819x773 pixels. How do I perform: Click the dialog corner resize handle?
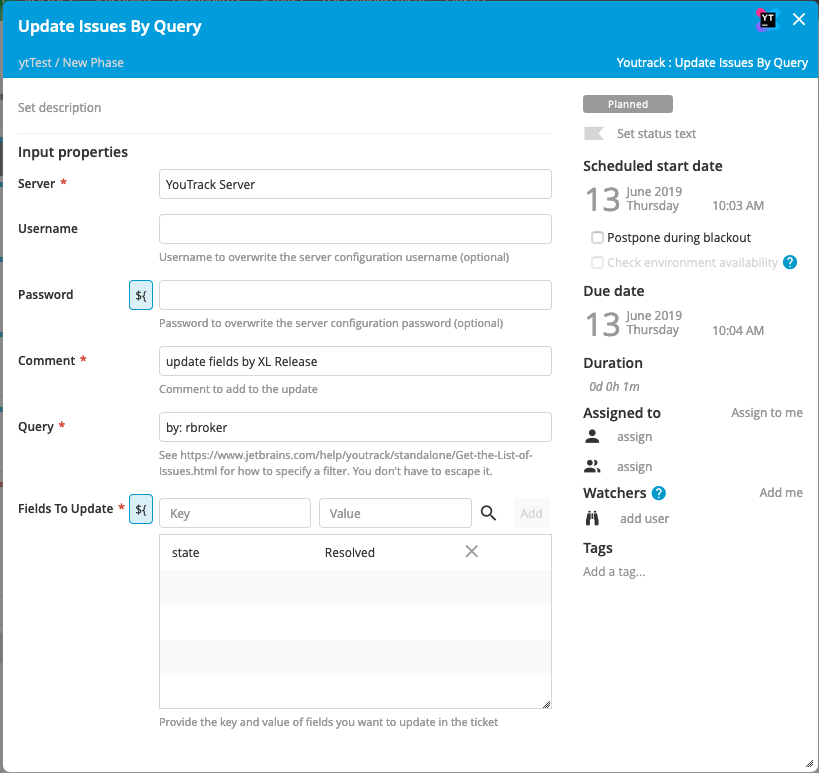(x=809, y=764)
